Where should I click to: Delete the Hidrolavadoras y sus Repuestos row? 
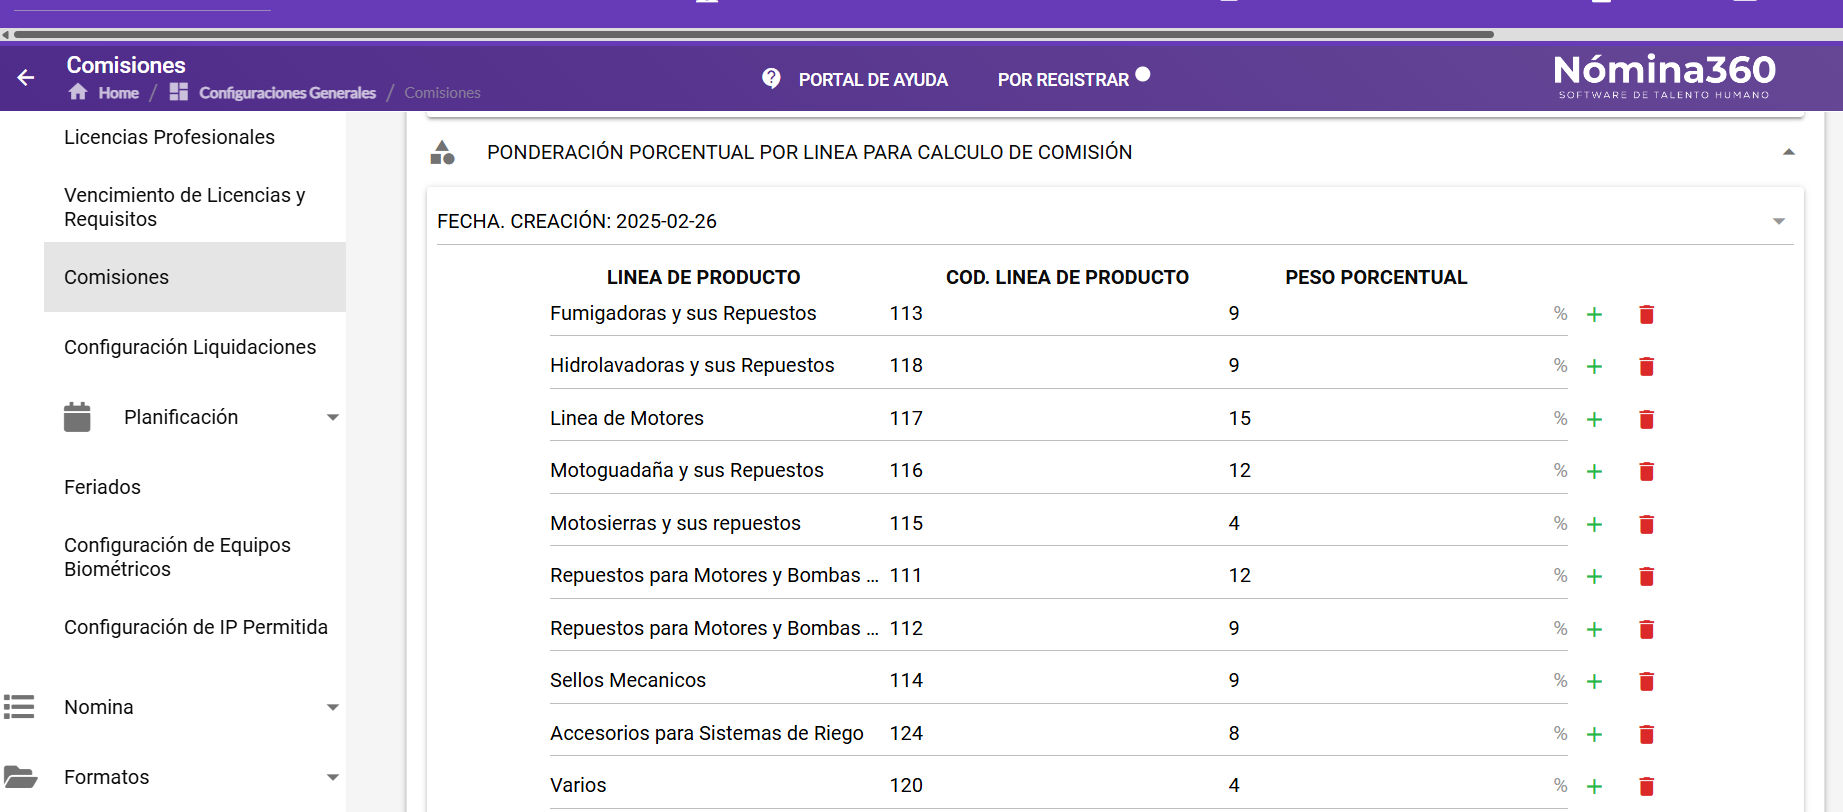[x=1646, y=366]
